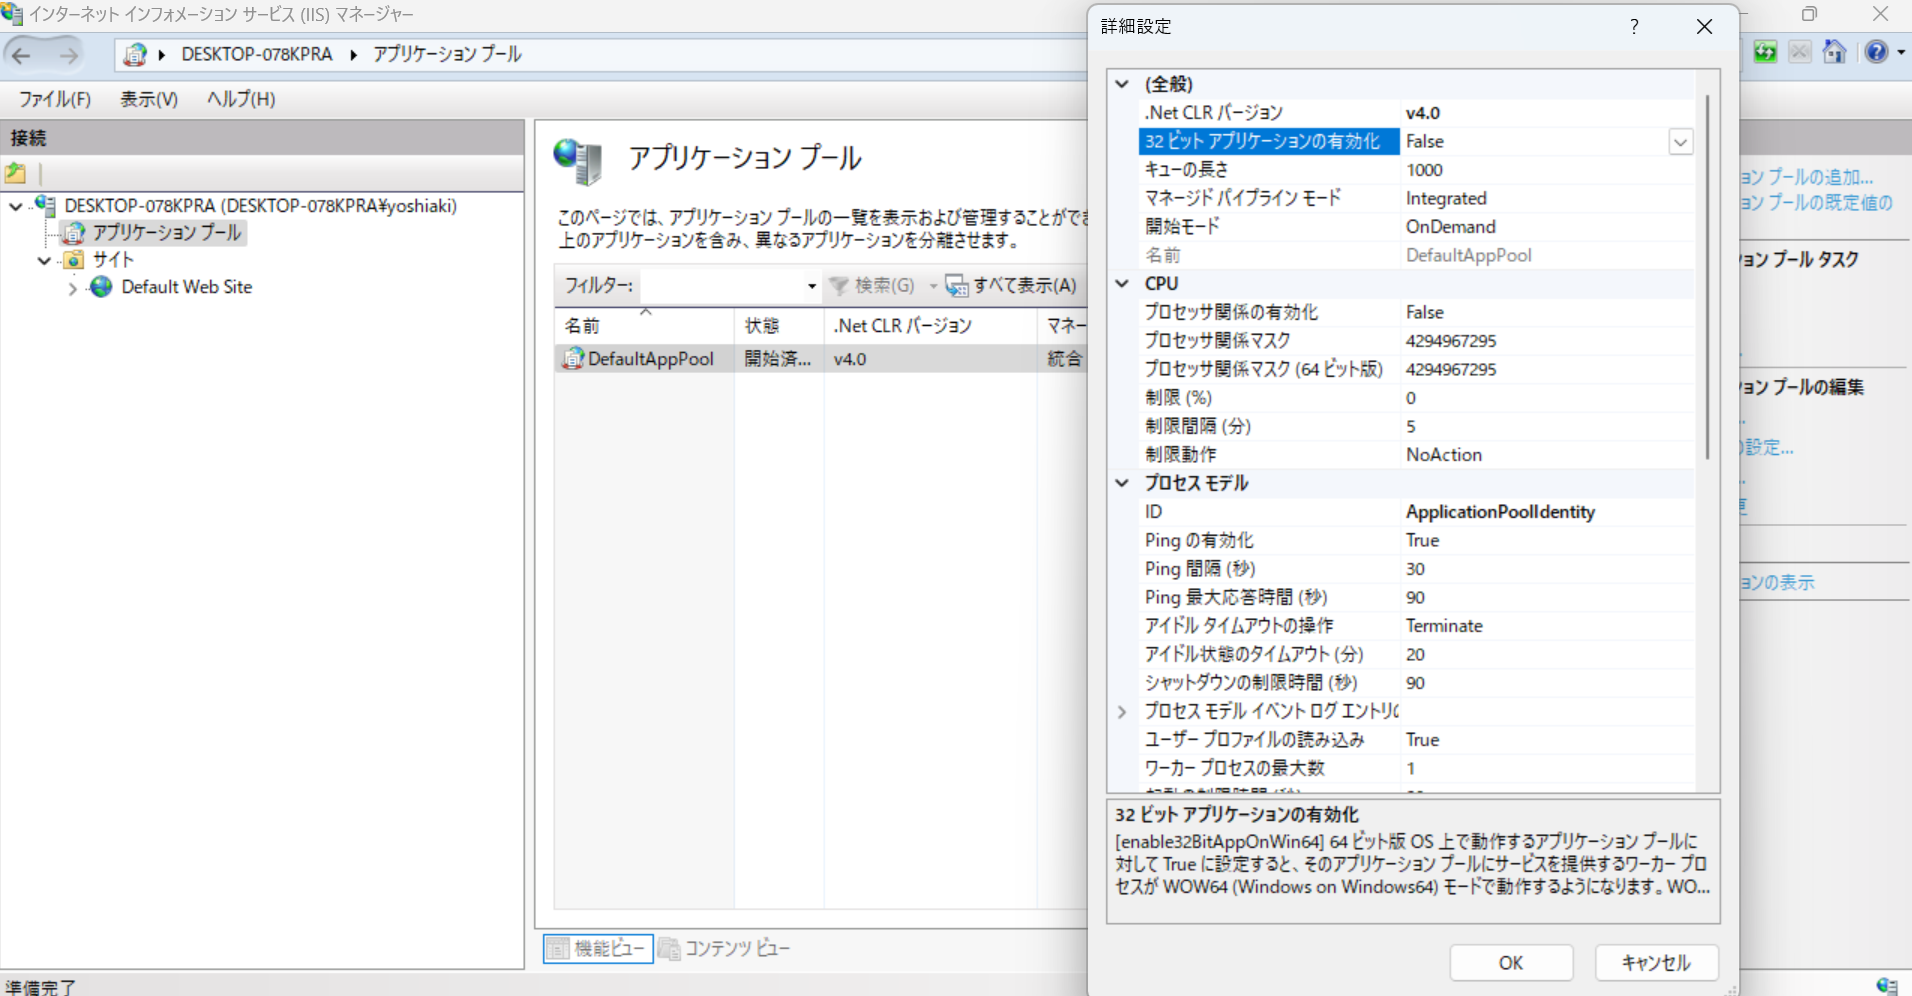Select the 制限 (%) property row
Image resolution: width=1912 pixels, height=996 pixels.
coord(1416,398)
